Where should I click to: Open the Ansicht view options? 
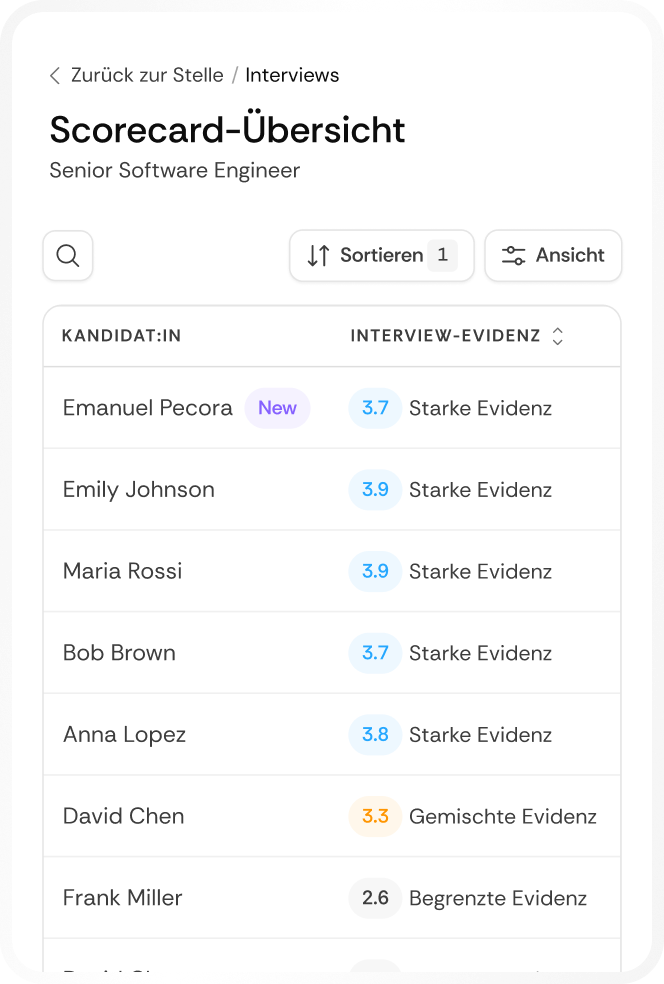point(553,255)
